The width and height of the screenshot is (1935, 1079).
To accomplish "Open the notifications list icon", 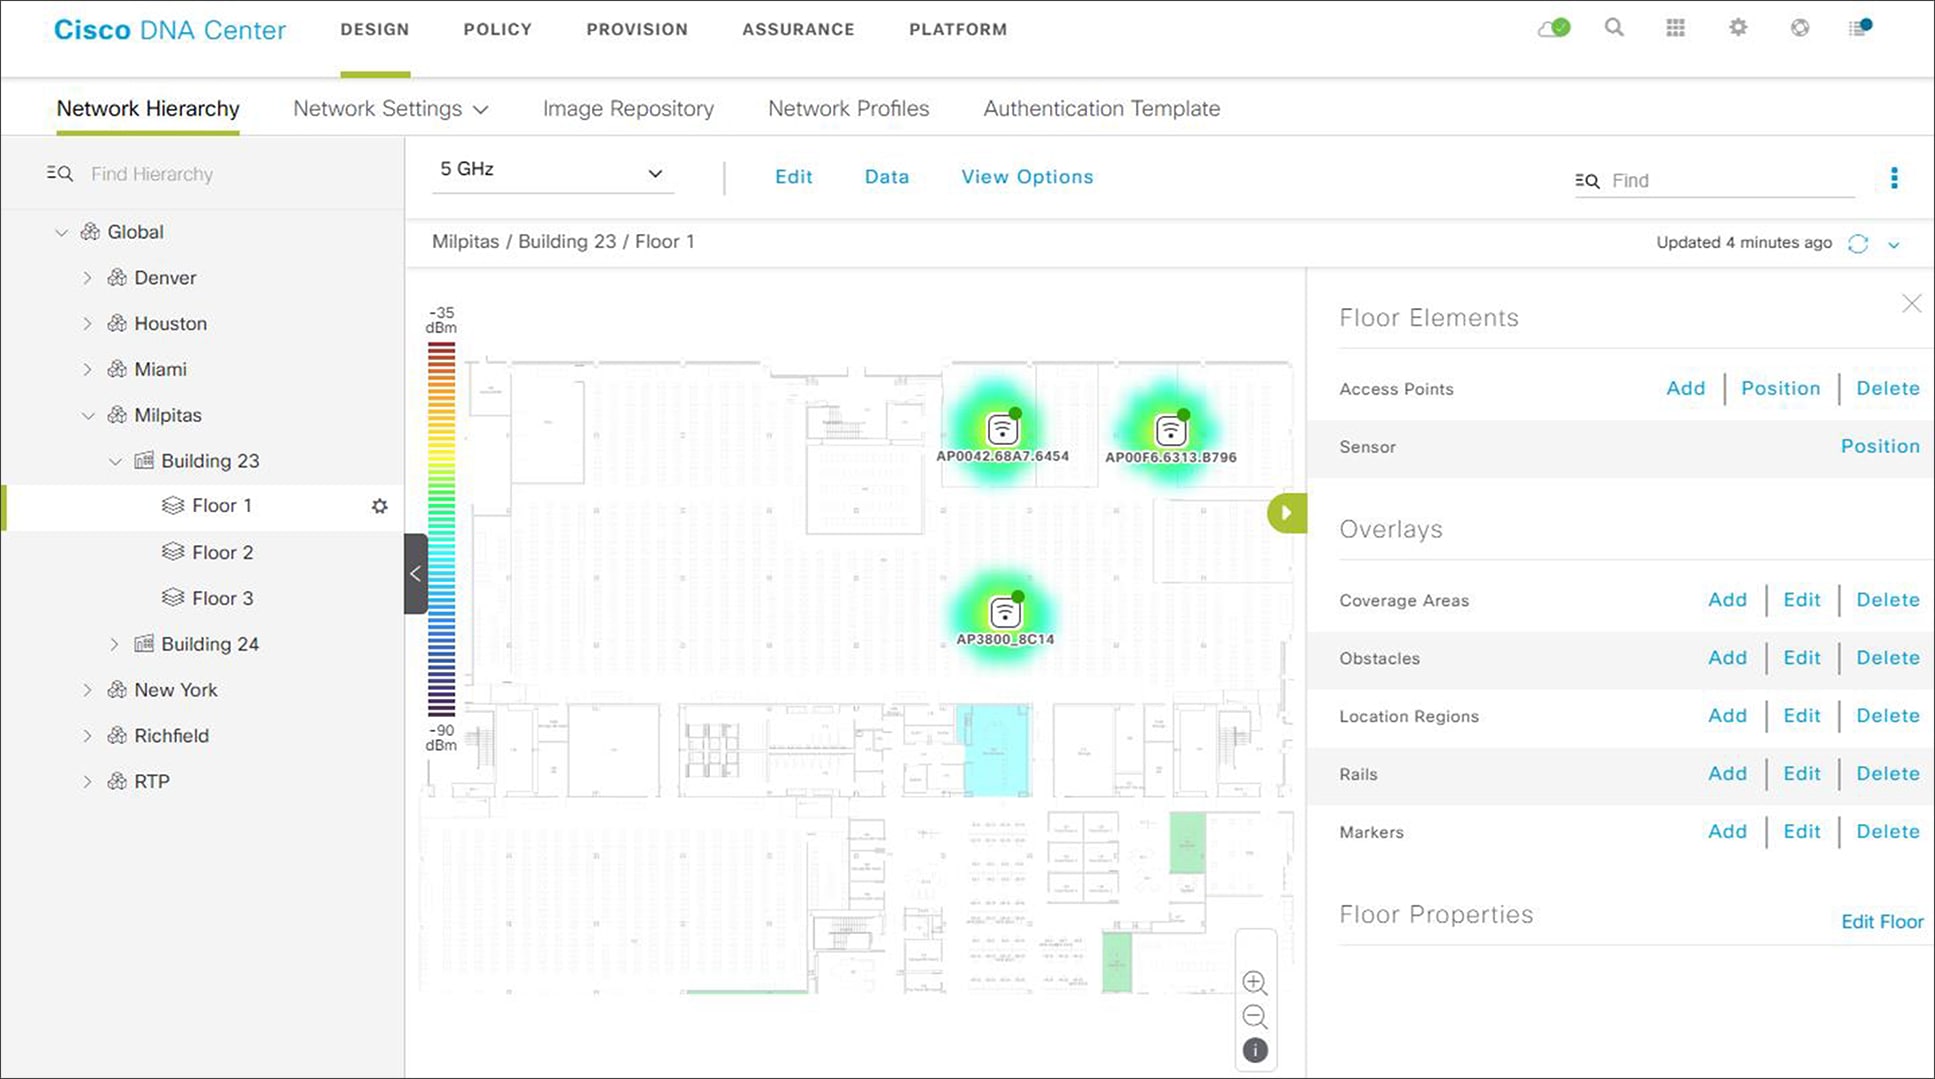I will (1859, 28).
